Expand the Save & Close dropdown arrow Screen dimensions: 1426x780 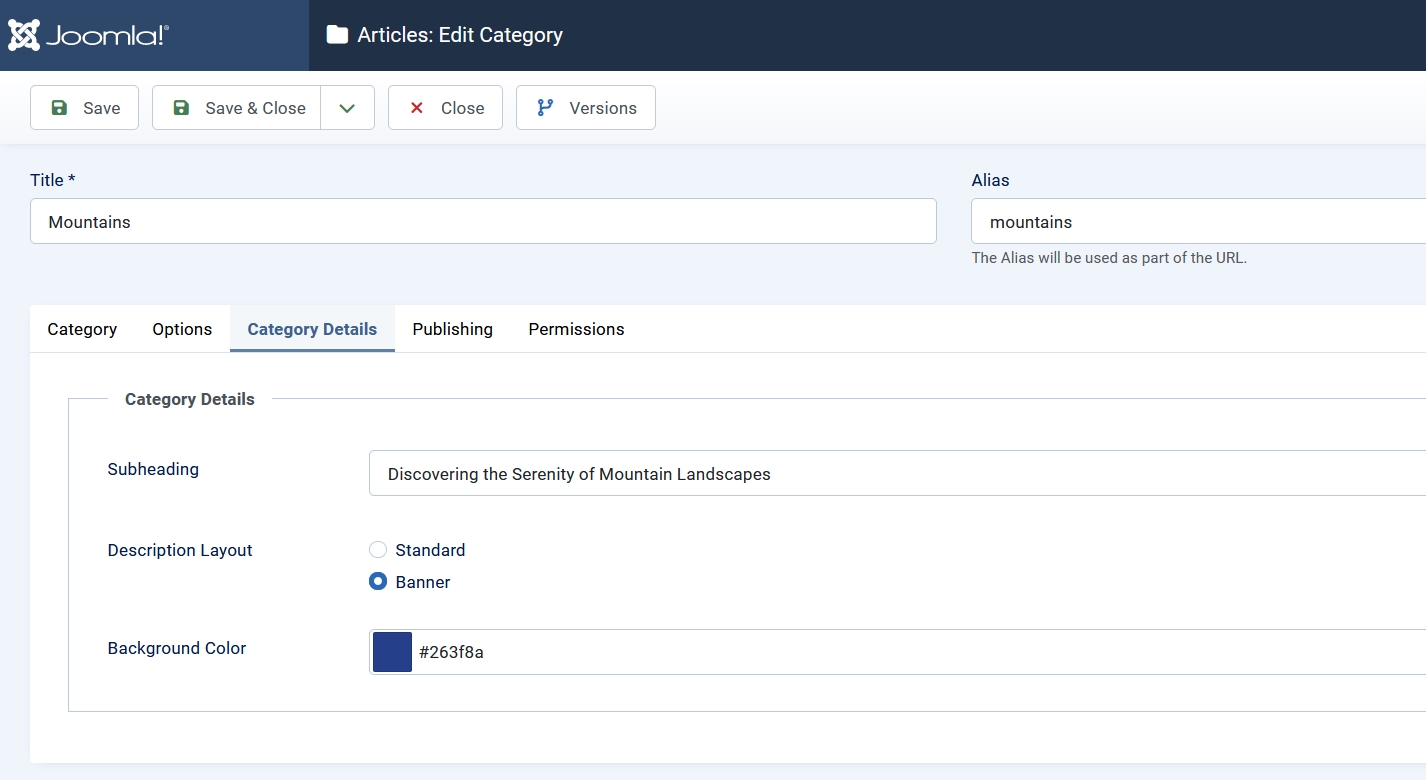tap(347, 108)
